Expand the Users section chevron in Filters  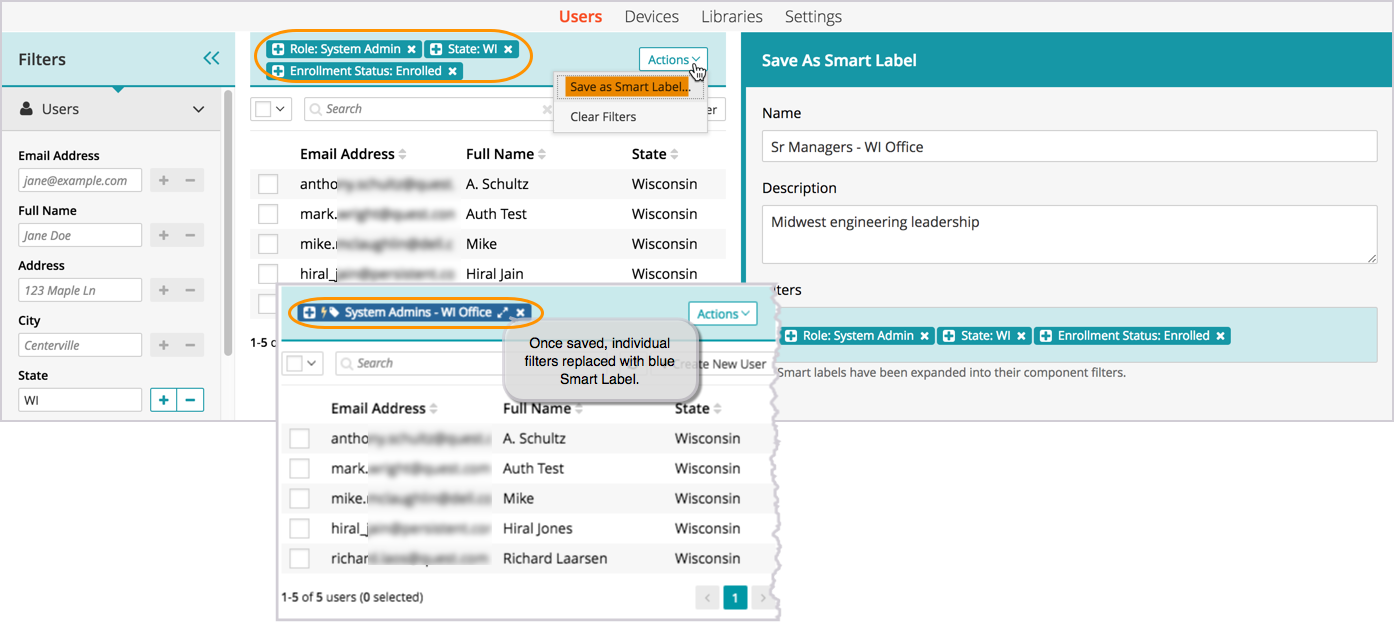coord(198,110)
